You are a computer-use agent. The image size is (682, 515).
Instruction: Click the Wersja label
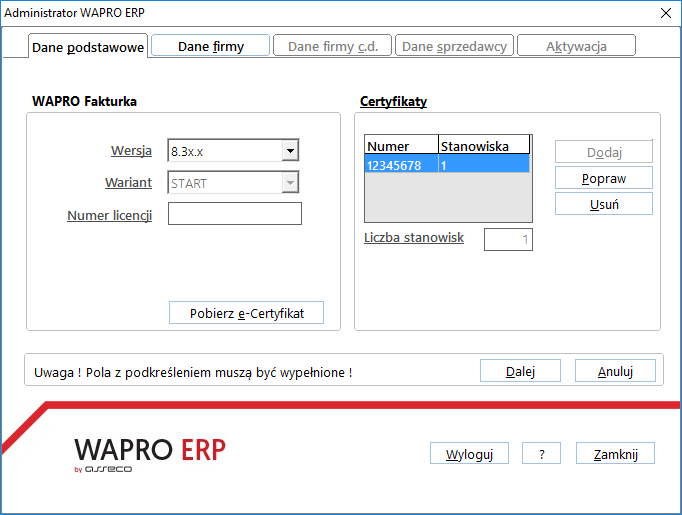pyautogui.click(x=131, y=150)
